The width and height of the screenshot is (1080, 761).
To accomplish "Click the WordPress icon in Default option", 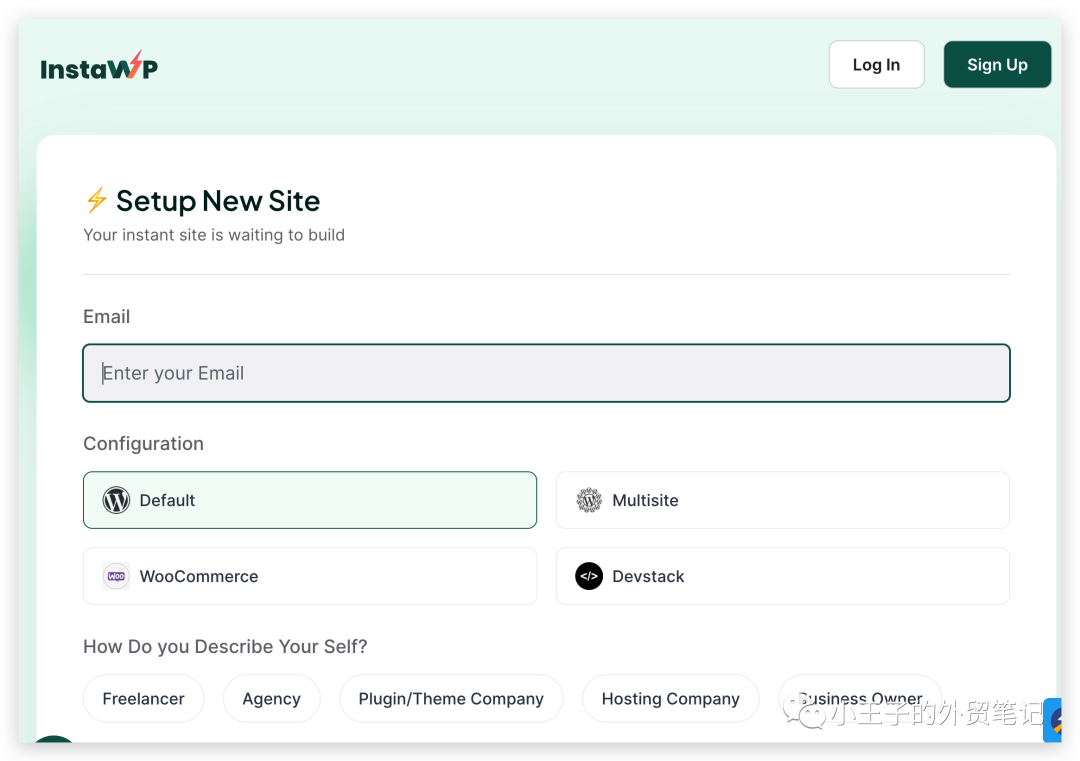I will pos(116,500).
